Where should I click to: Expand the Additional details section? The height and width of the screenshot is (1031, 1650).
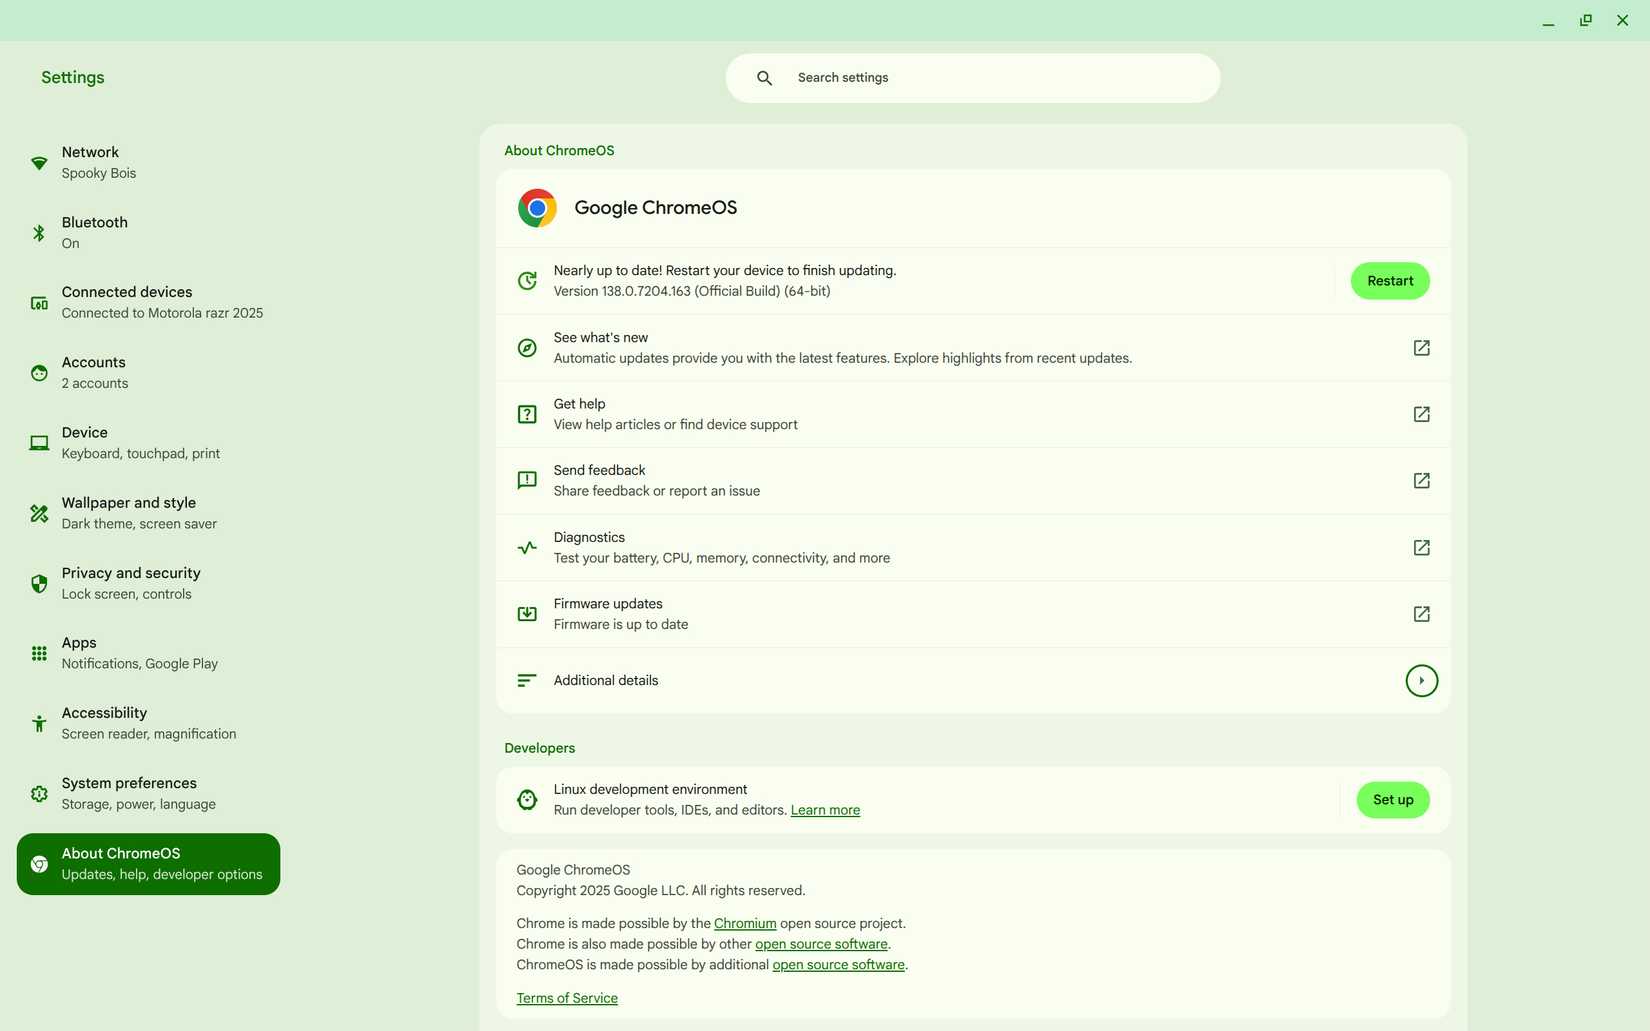[x=1421, y=680]
